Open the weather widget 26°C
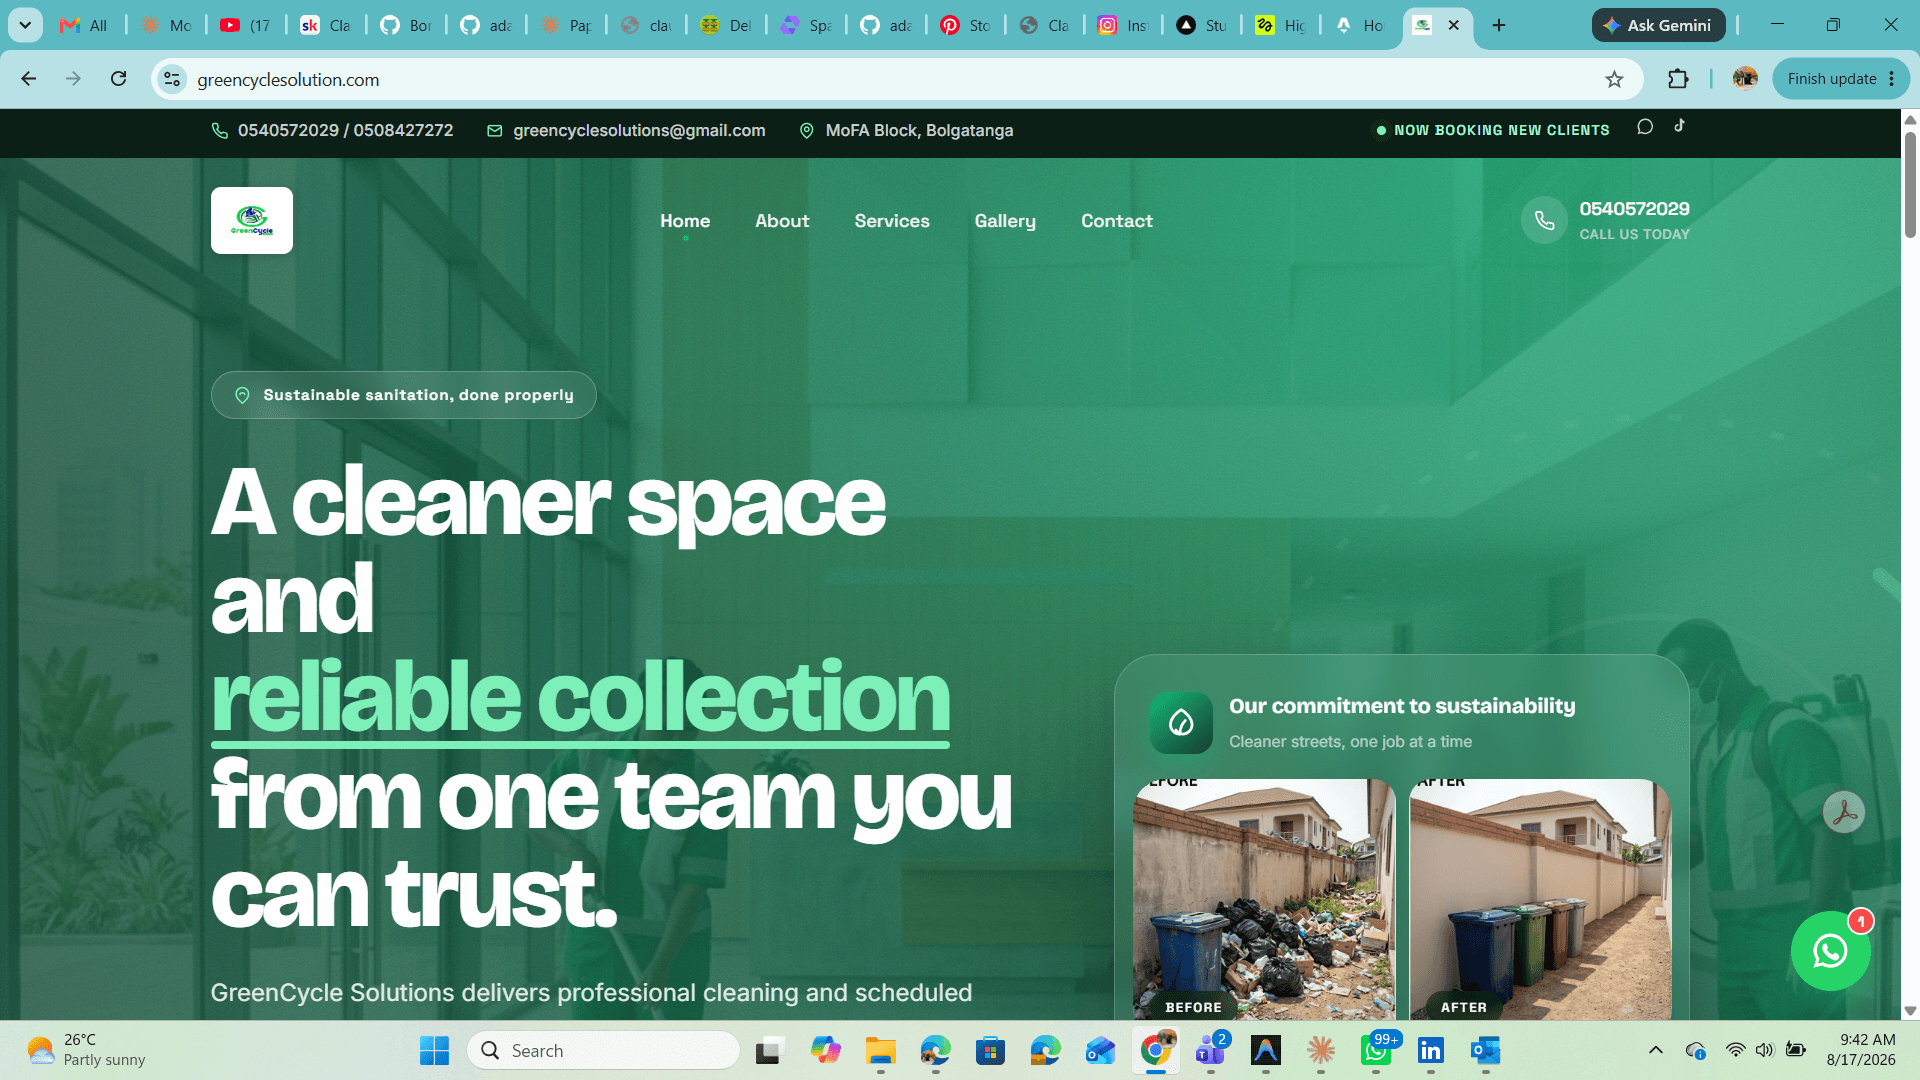The height and width of the screenshot is (1080, 1920). point(88,1050)
